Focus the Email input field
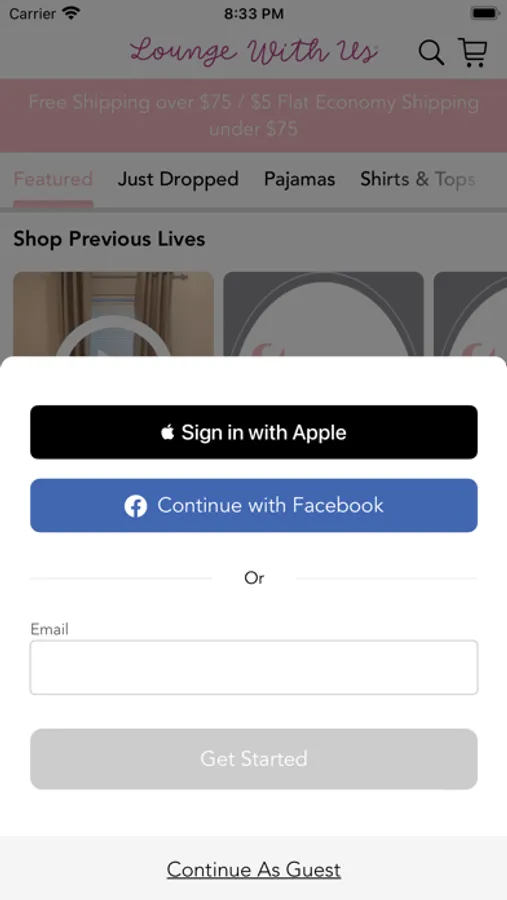The image size is (507, 900). [x=254, y=668]
